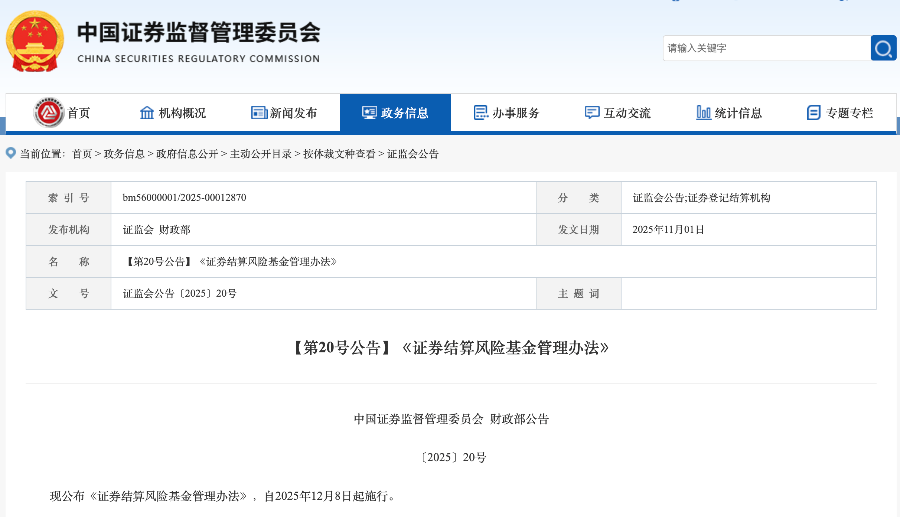Screen dimensions: 900x517
Task: Open the 办事服务 menu item
Action: pyautogui.click(x=516, y=113)
